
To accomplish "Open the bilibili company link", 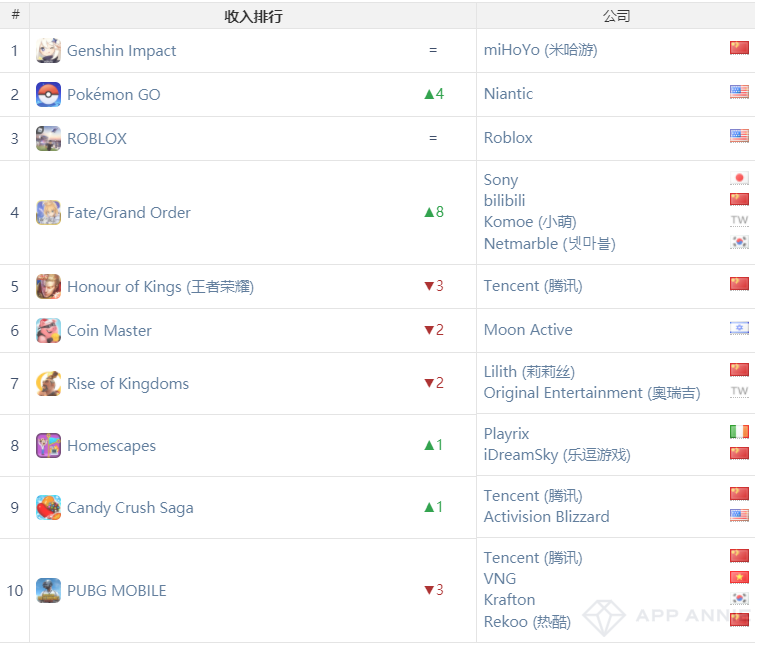I will 504,201.
